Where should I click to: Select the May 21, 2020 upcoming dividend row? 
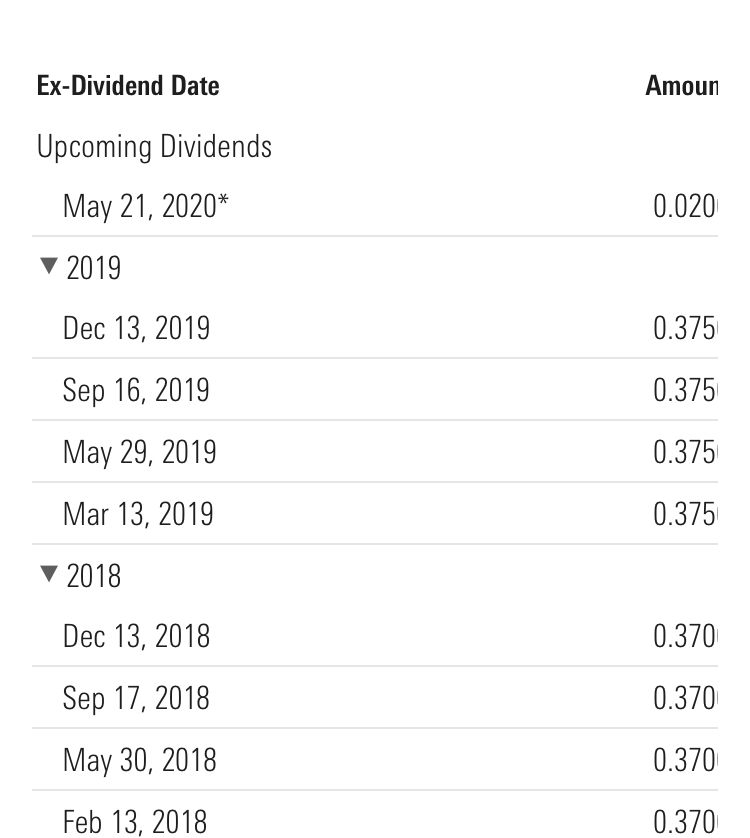pyautogui.click(x=146, y=206)
